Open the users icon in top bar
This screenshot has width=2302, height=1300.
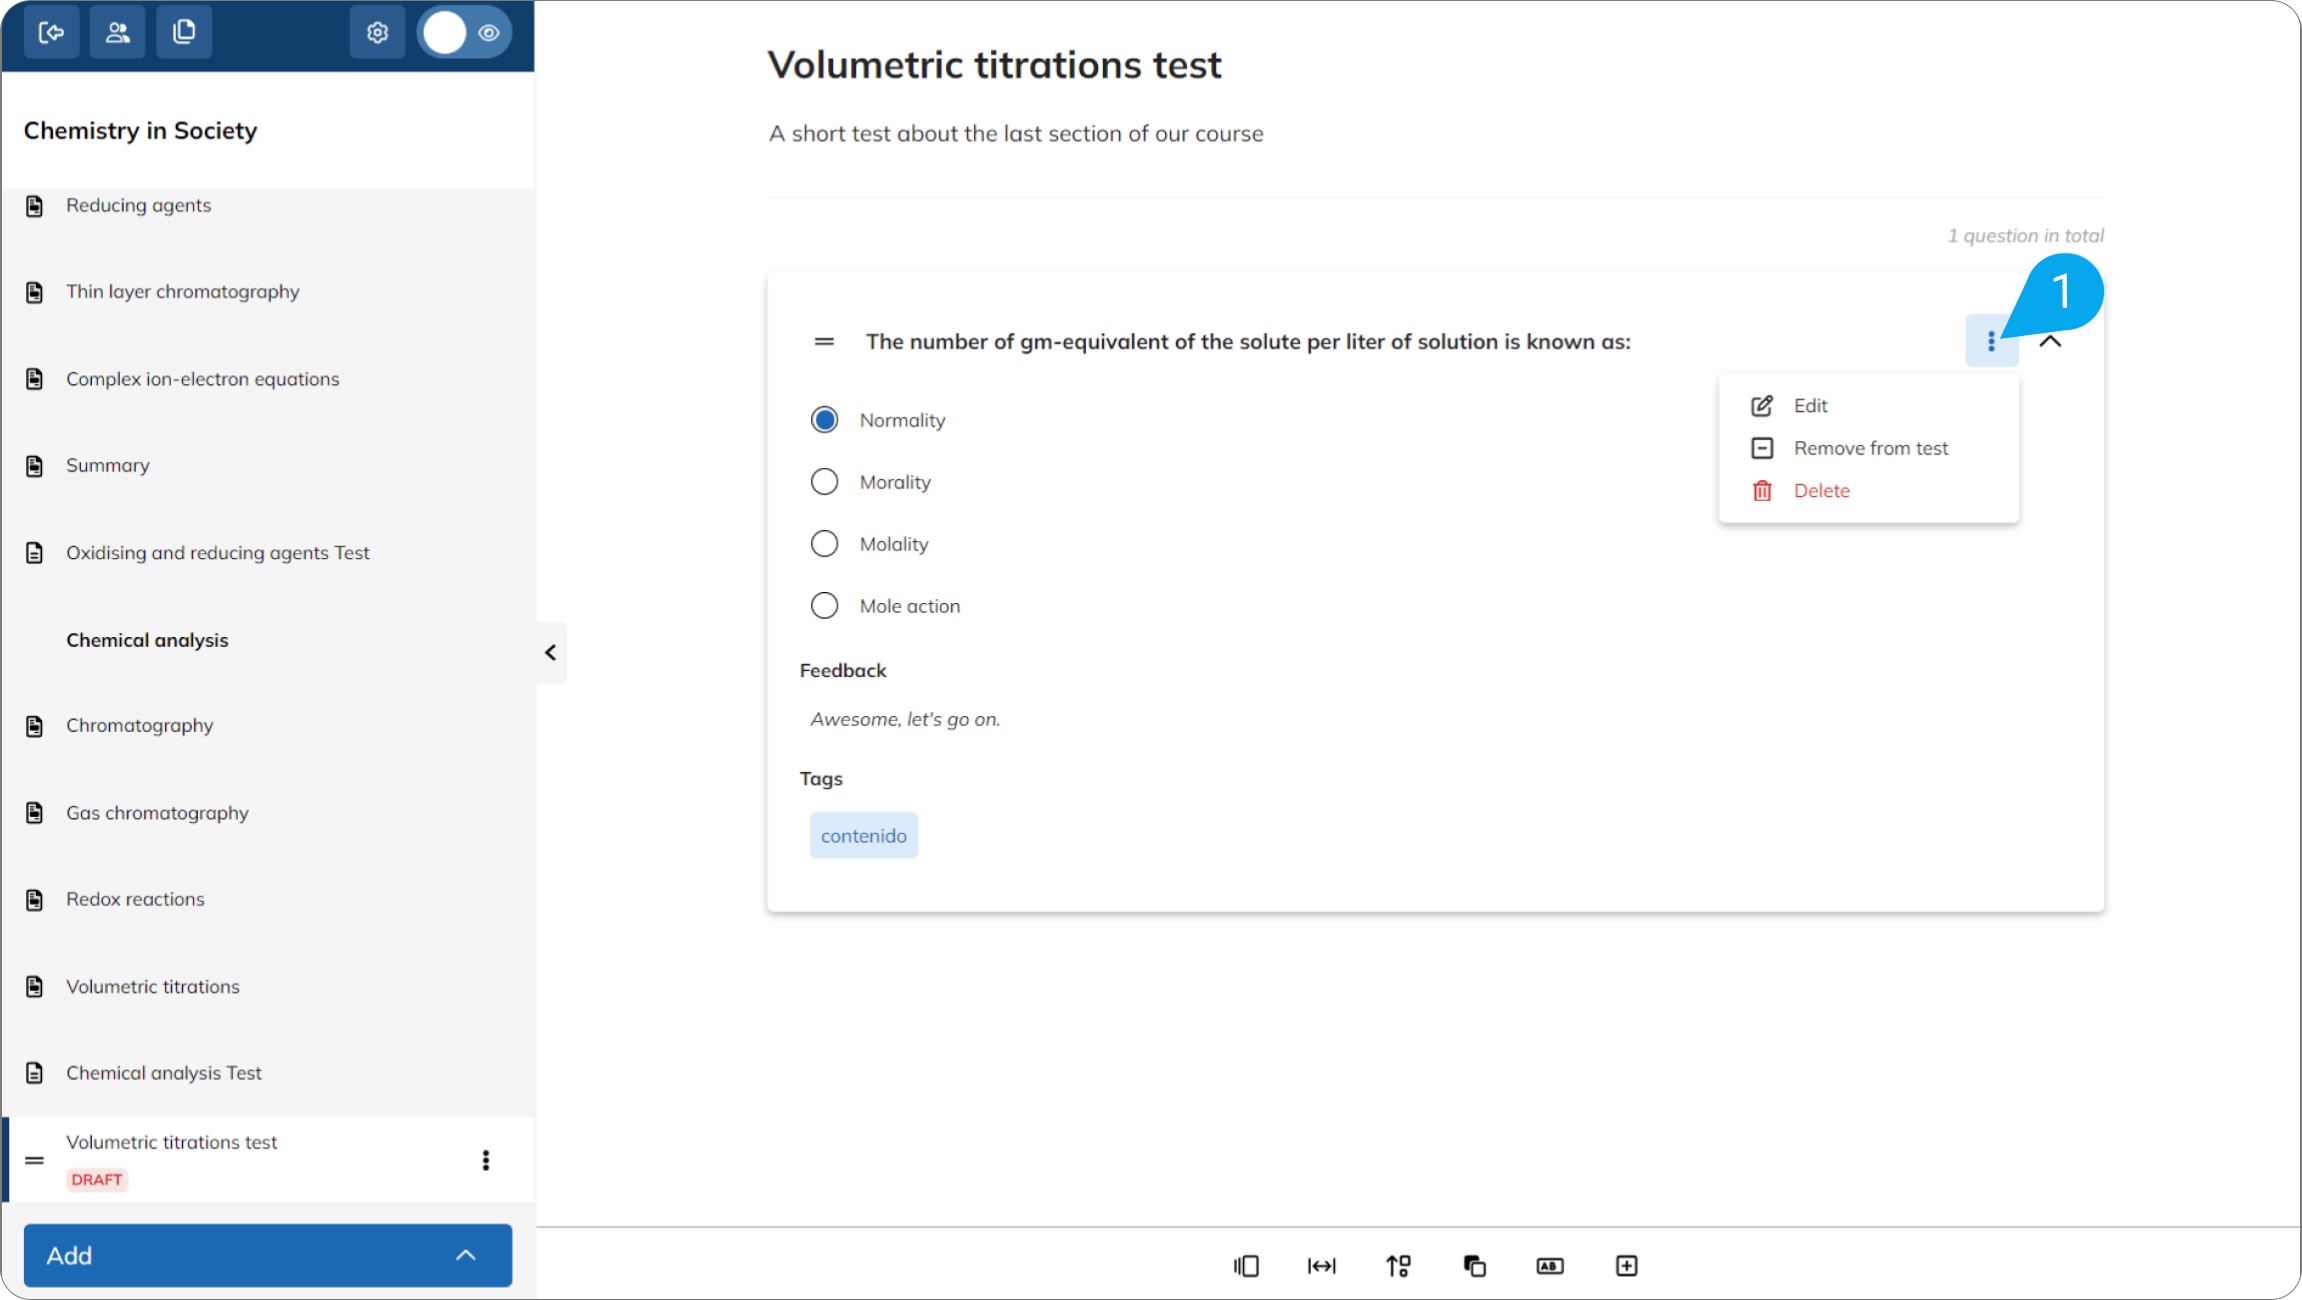[118, 33]
